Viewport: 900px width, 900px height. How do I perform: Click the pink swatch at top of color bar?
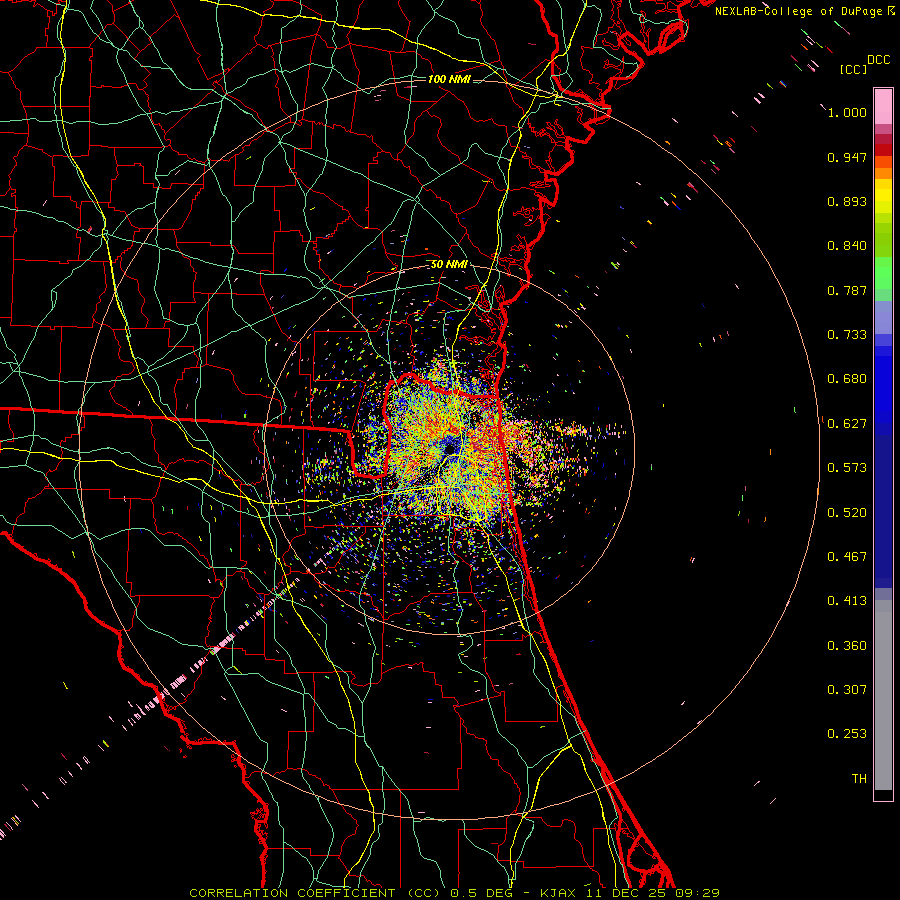point(883,107)
